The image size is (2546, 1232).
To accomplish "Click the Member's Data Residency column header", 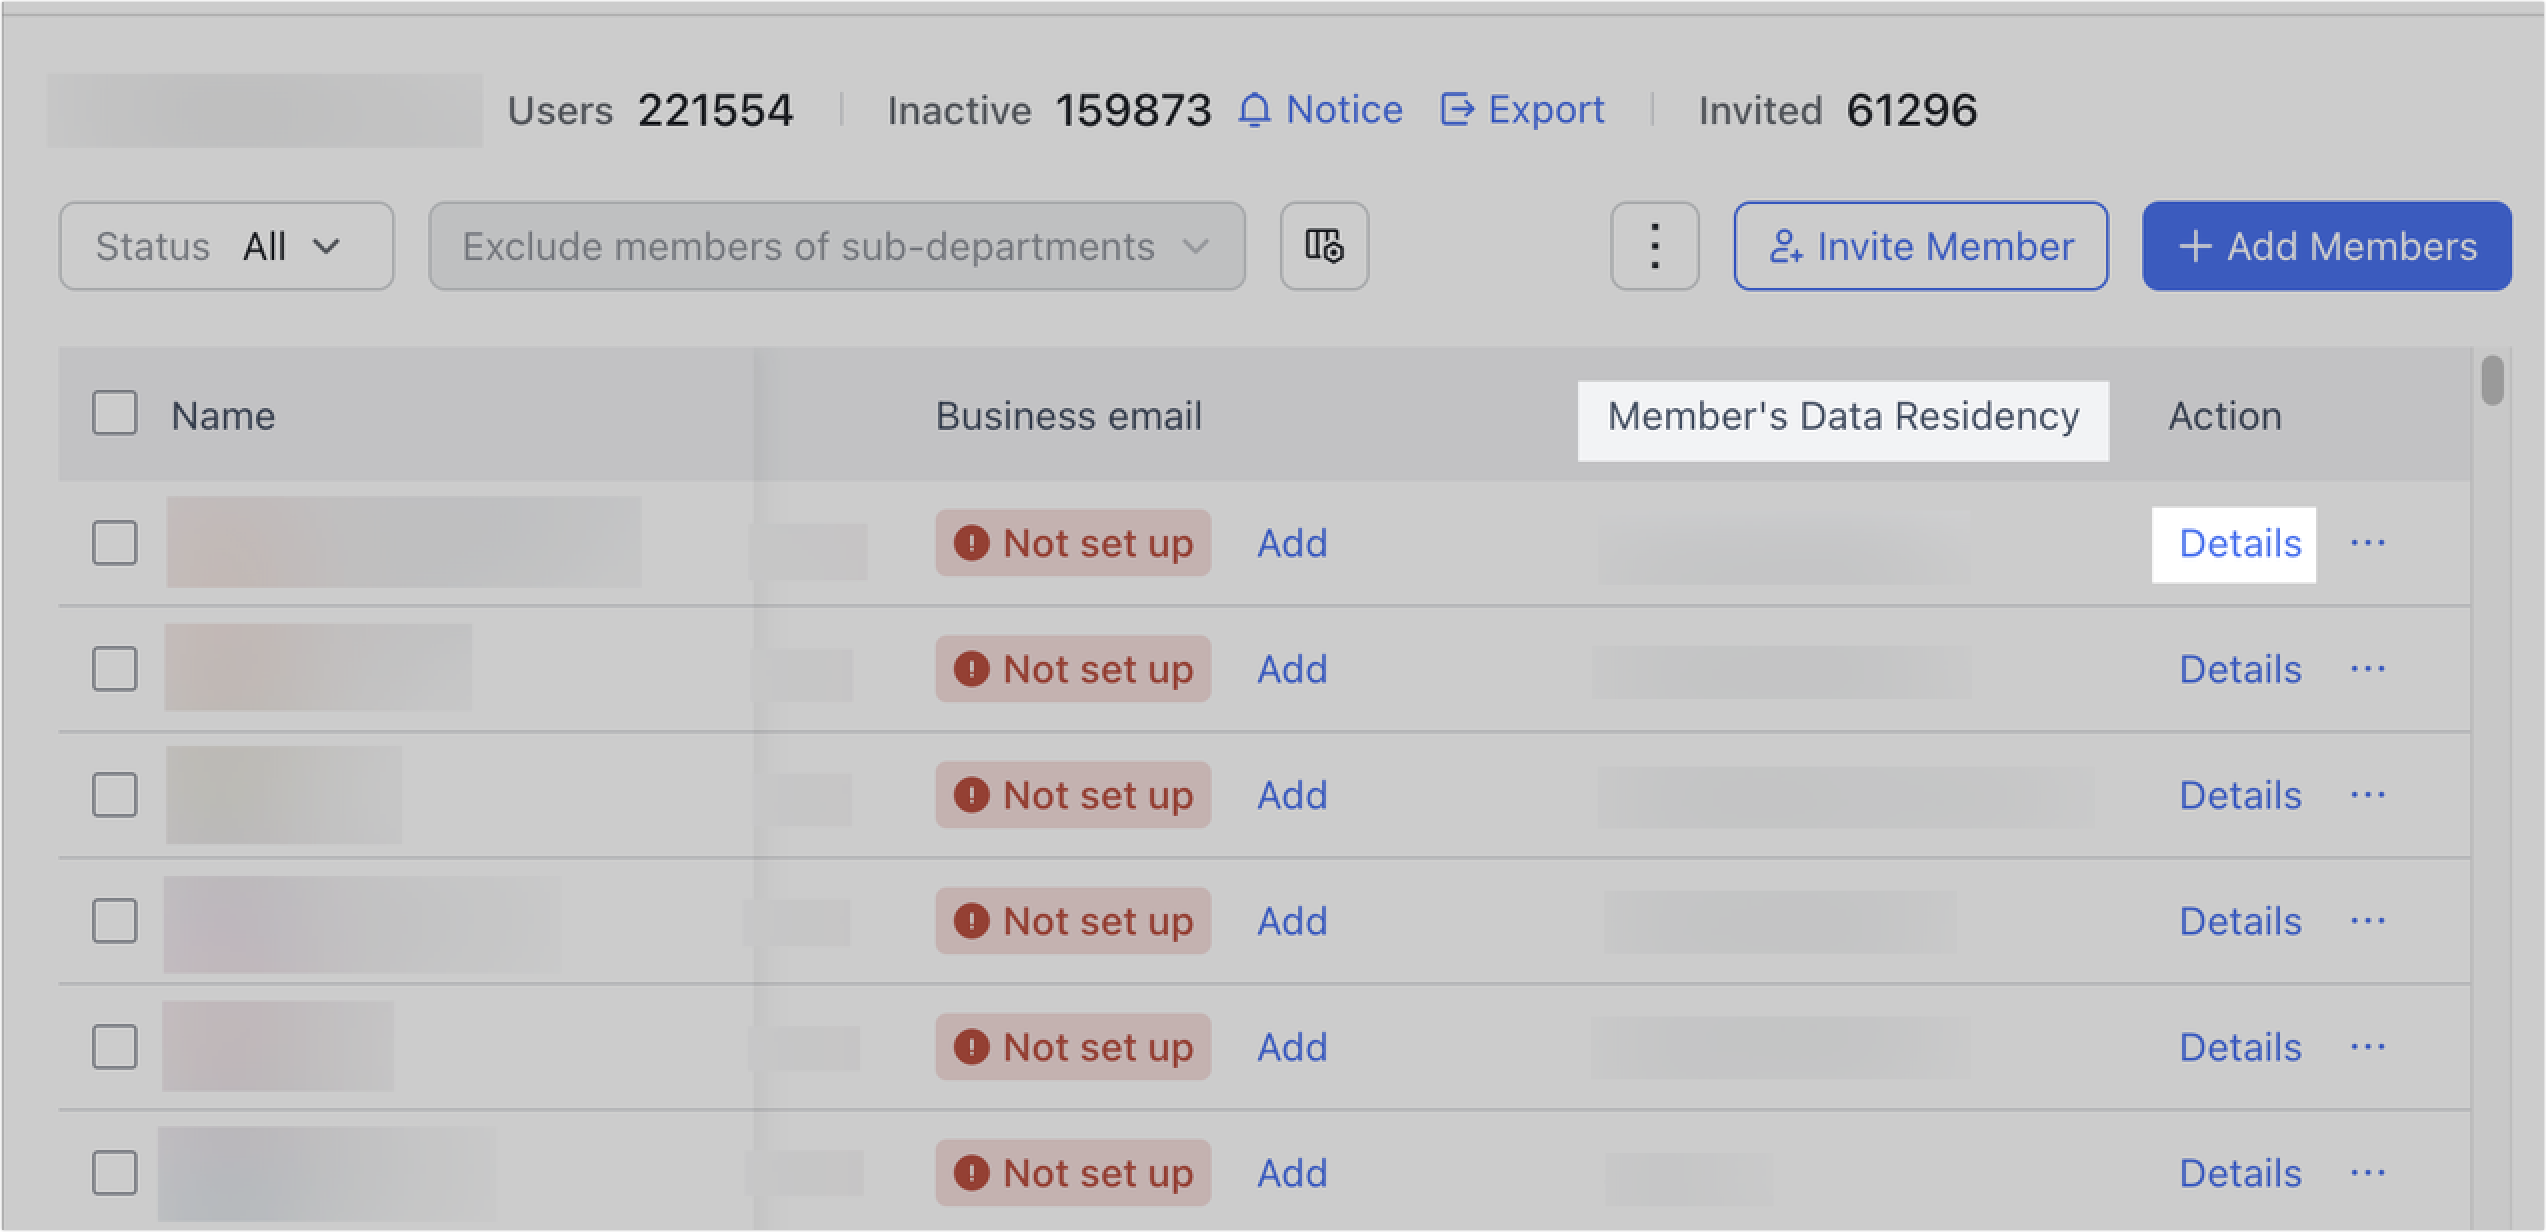I will tap(1843, 416).
